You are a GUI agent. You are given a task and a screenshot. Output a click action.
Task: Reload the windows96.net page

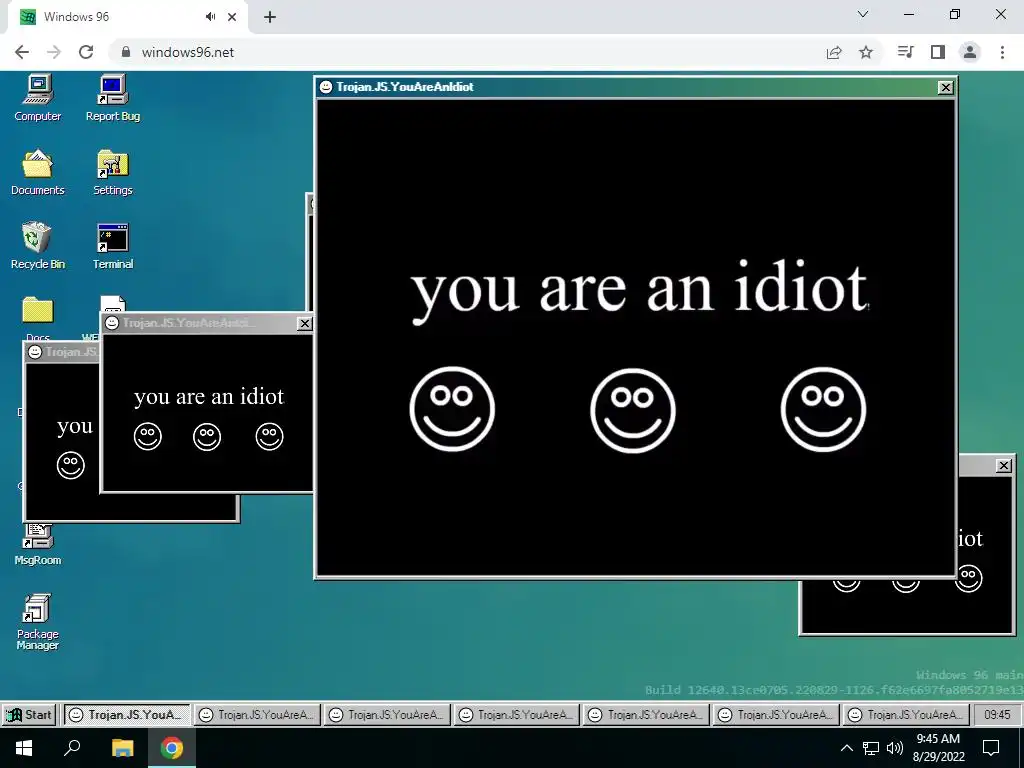pyautogui.click(x=86, y=52)
